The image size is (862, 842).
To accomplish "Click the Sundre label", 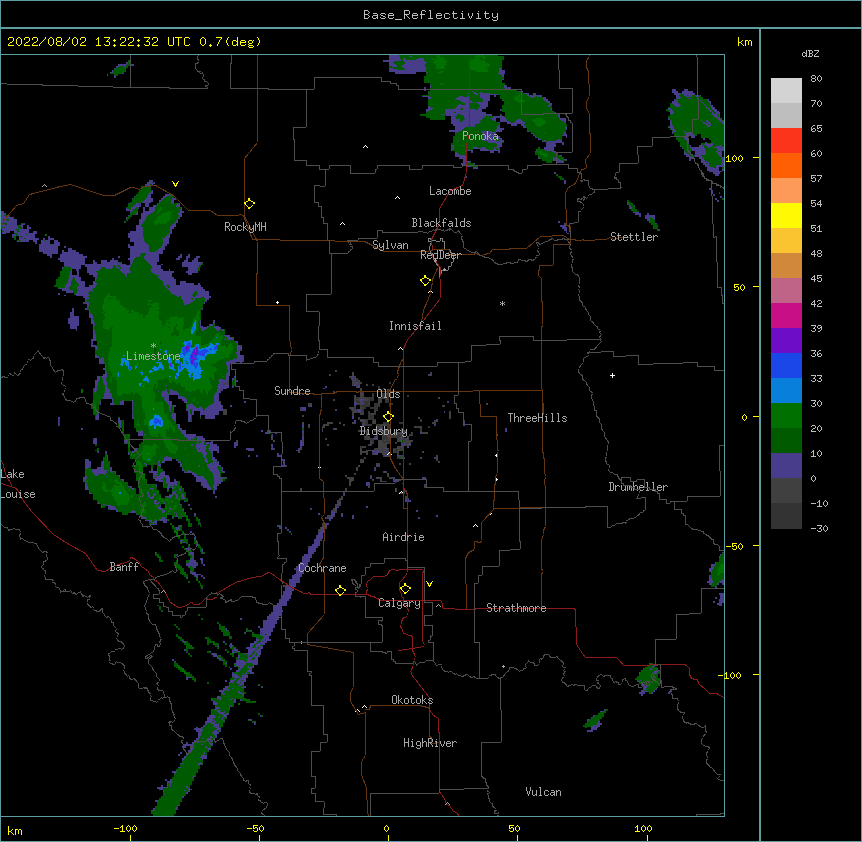I will [x=292, y=391].
